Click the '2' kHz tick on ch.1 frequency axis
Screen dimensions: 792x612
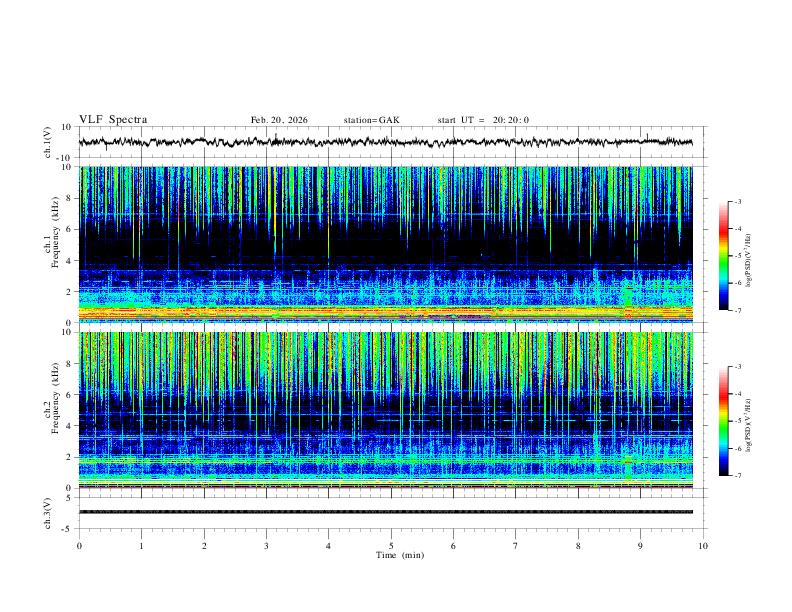point(69,291)
